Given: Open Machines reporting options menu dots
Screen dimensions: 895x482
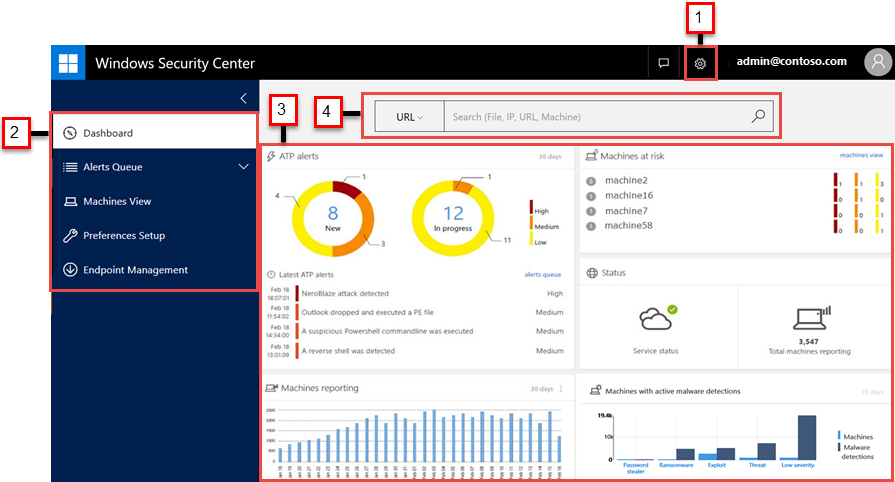Looking at the screenshot, I should pyautogui.click(x=561, y=388).
